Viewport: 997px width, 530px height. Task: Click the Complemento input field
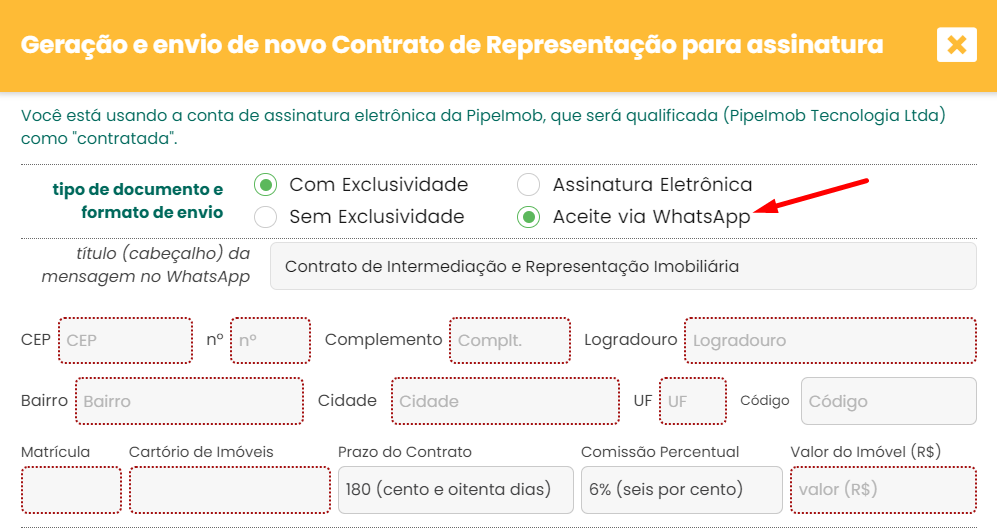510,341
